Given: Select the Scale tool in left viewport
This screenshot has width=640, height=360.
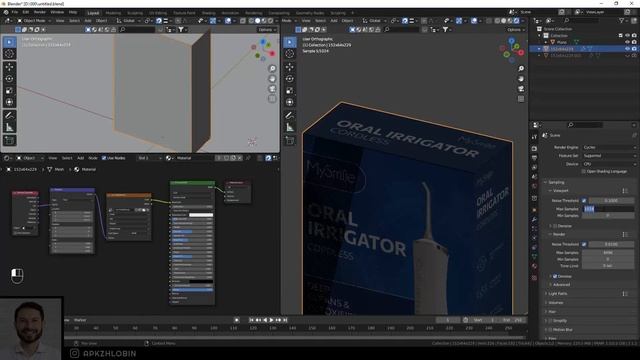Looking at the screenshot, I should tap(9, 90).
